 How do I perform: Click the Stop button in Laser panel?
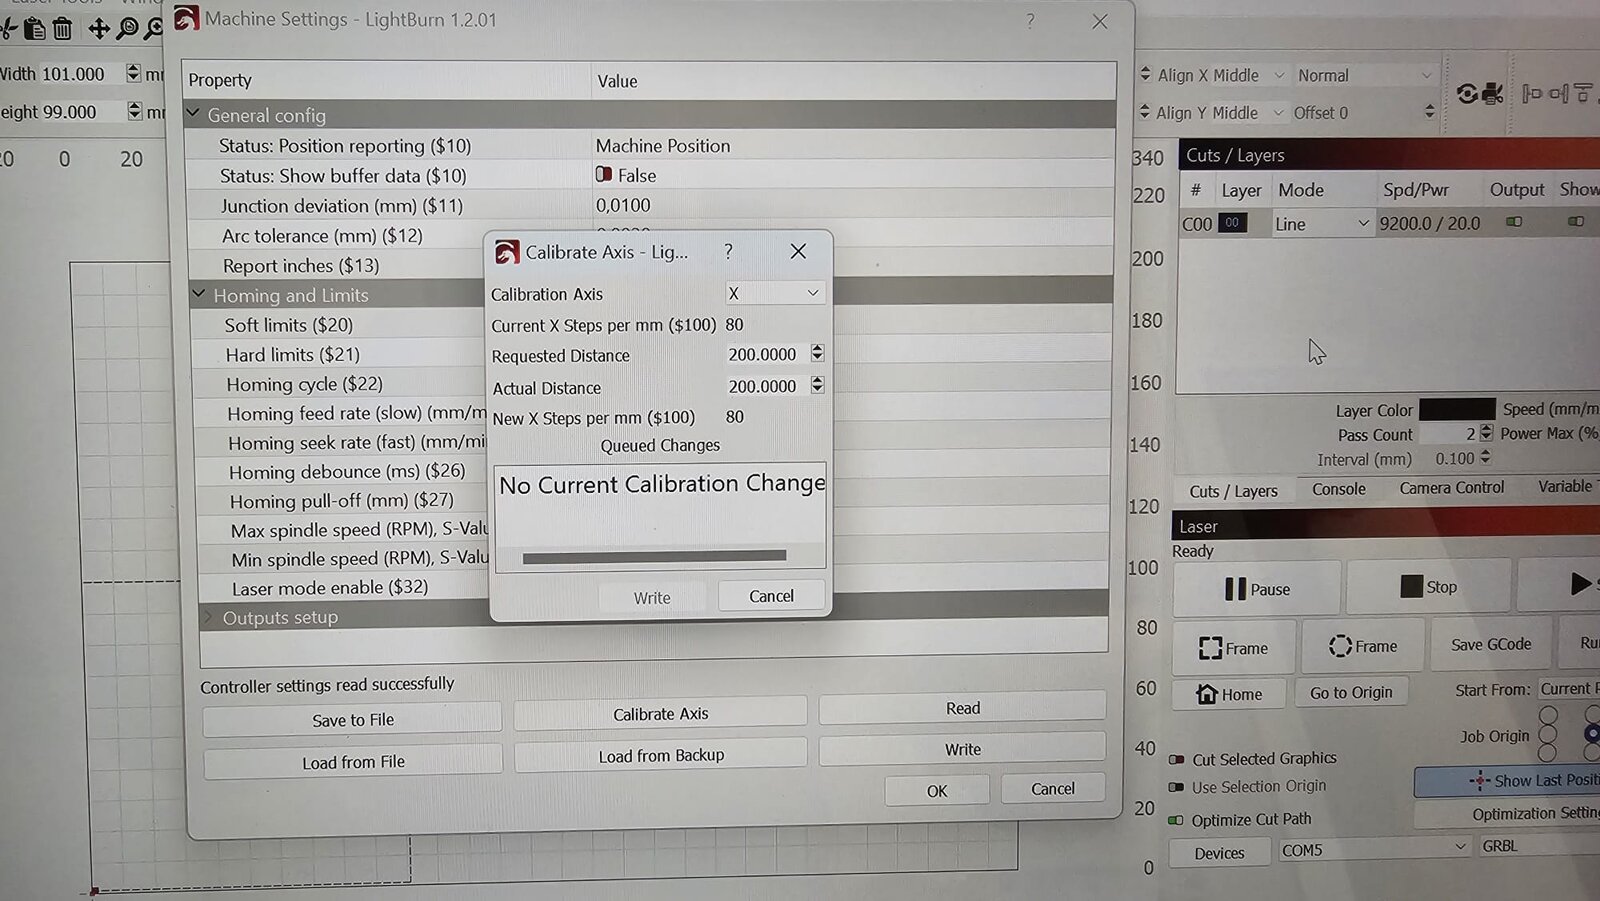(x=1428, y=587)
